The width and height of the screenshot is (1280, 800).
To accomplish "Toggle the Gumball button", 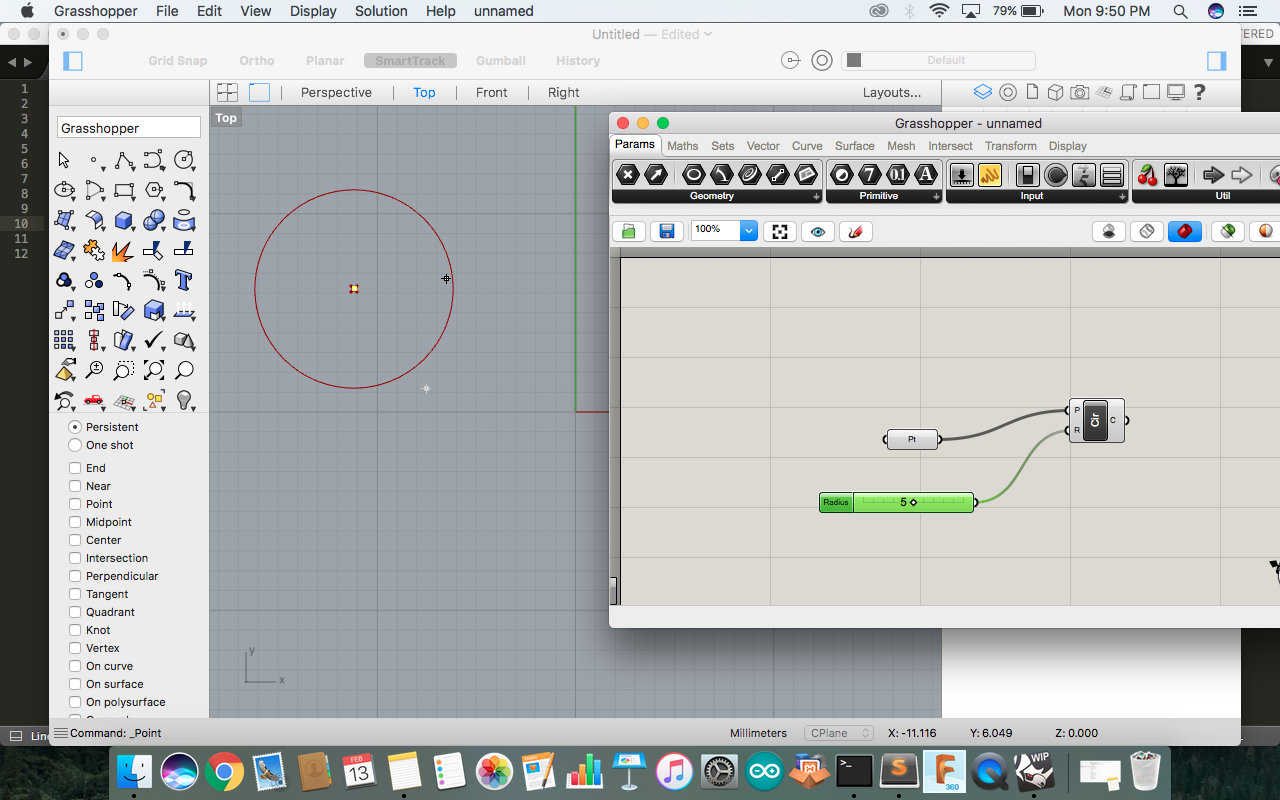I will (501, 61).
